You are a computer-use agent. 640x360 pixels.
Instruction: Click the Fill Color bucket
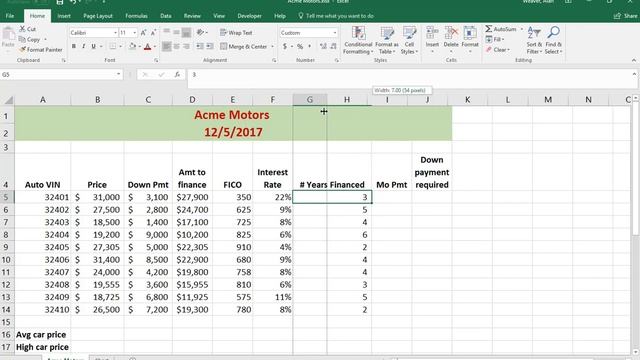[132, 47]
